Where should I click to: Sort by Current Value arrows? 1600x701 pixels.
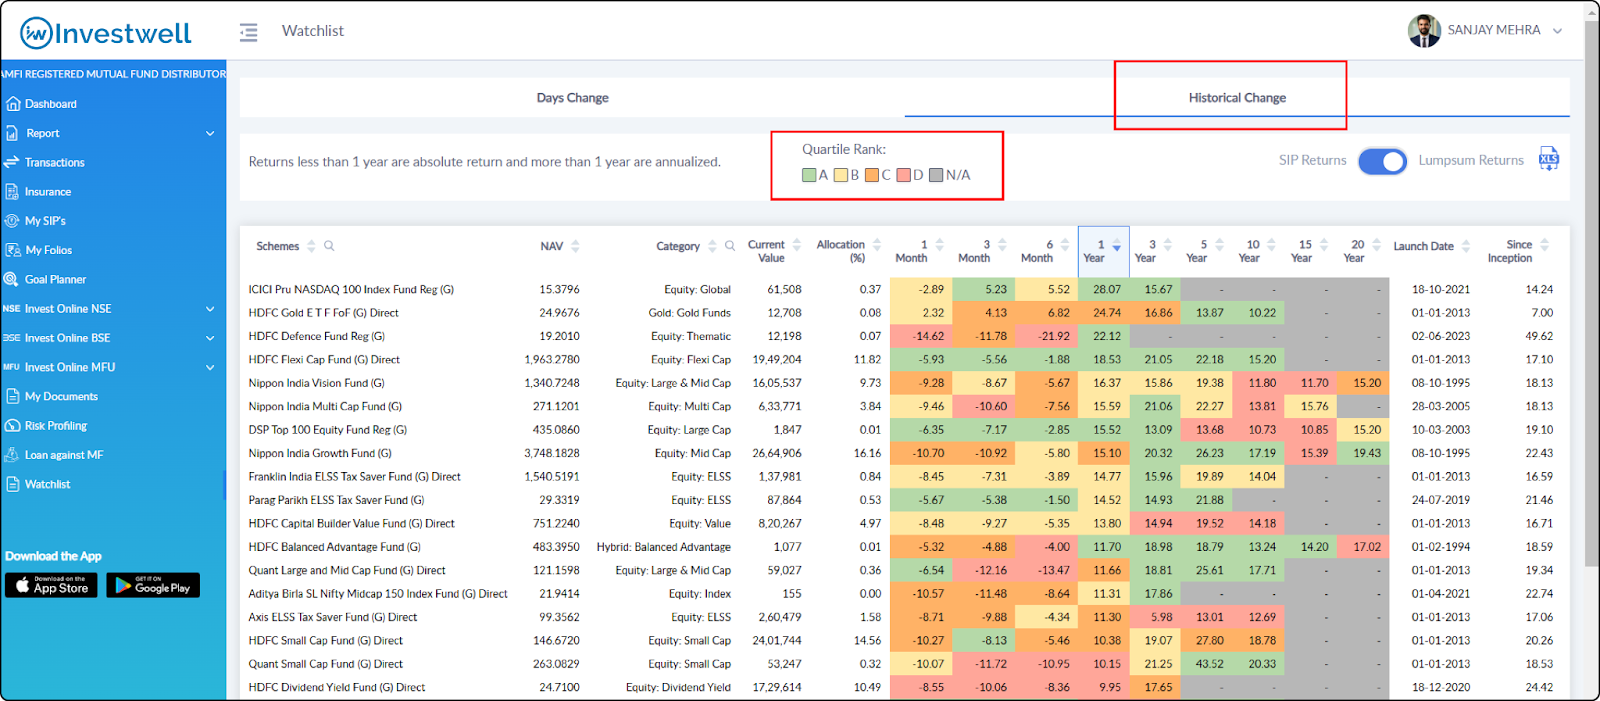click(797, 244)
